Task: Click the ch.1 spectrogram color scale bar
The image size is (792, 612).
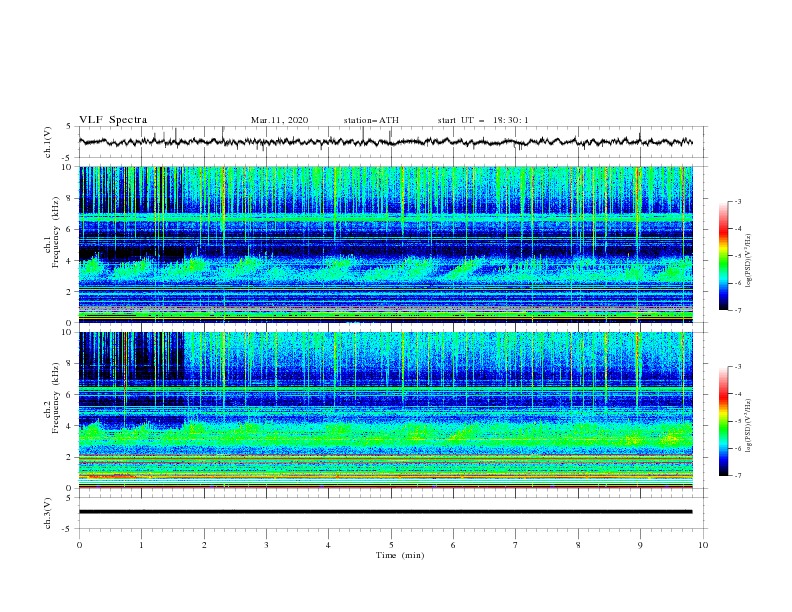Action: 723,256
